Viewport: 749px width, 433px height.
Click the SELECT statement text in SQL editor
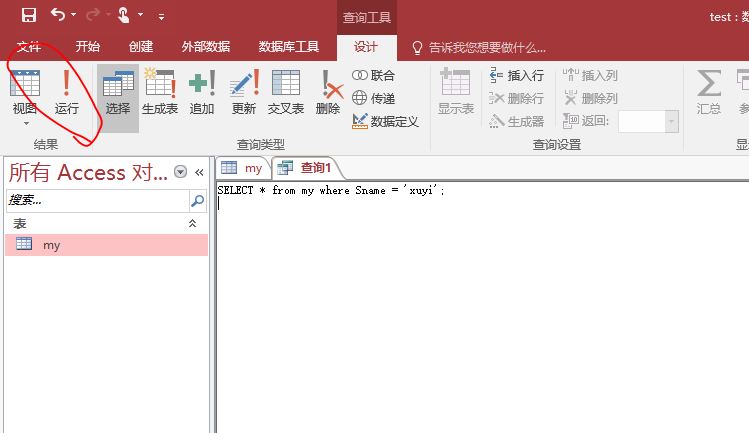click(x=331, y=190)
